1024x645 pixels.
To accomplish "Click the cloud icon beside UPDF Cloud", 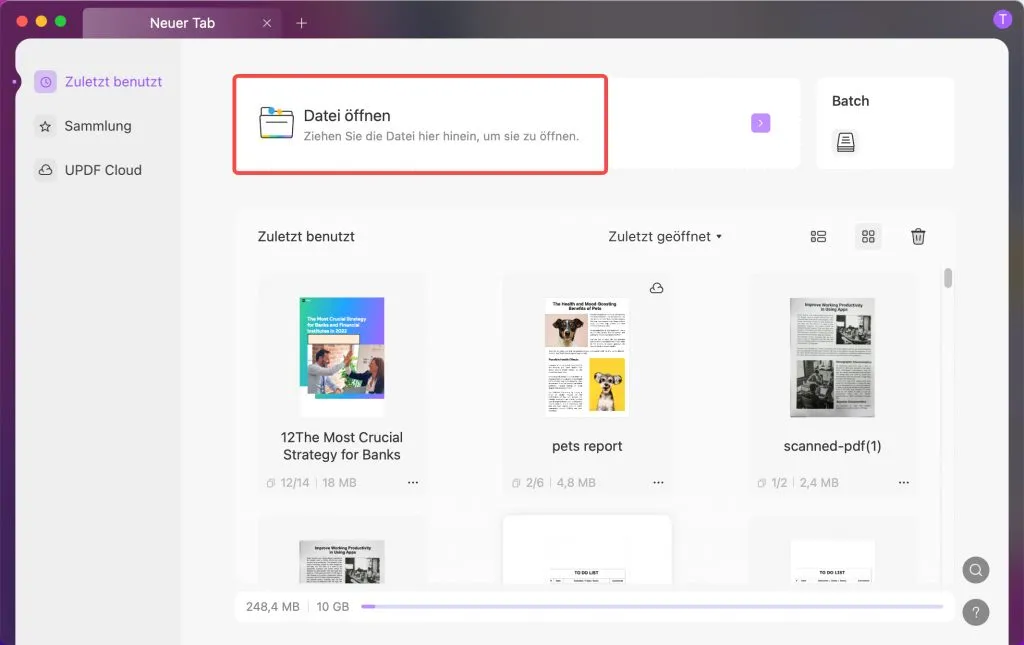I will coord(45,170).
